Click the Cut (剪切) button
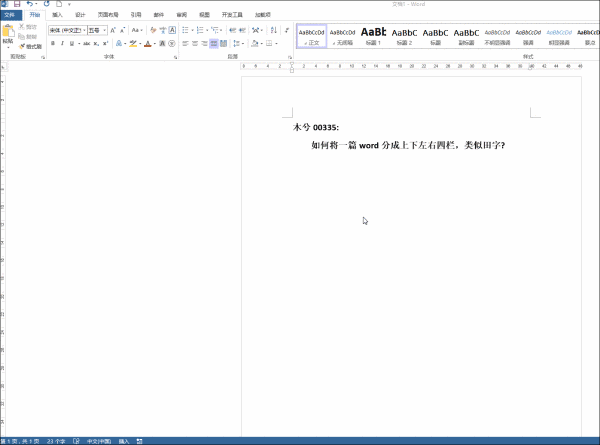The width and height of the screenshot is (600, 445). pyautogui.click(x=28, y=27)
